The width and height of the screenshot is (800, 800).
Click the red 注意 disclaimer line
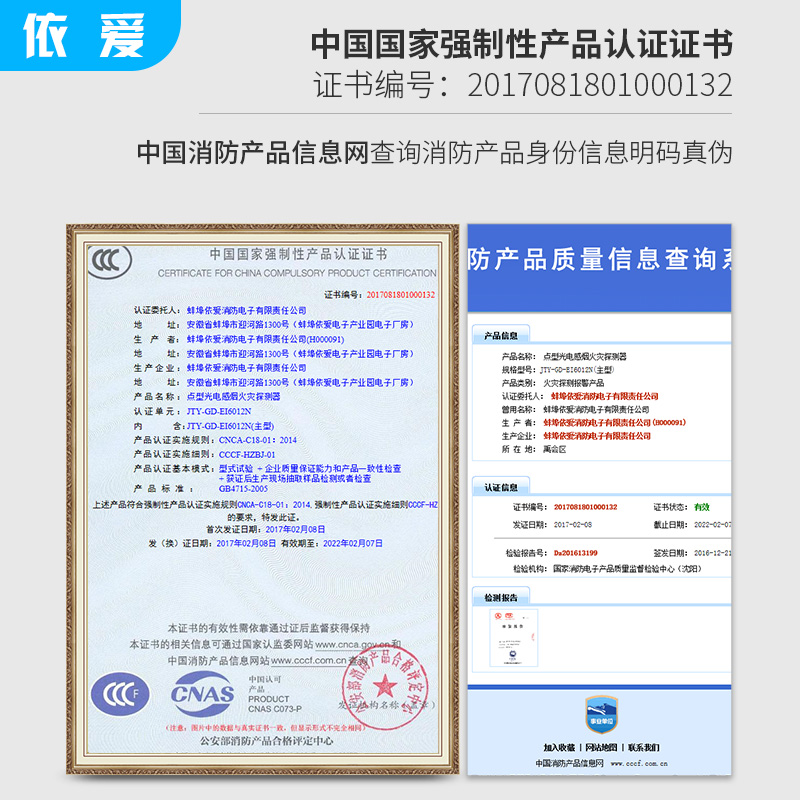coord(265,728)
